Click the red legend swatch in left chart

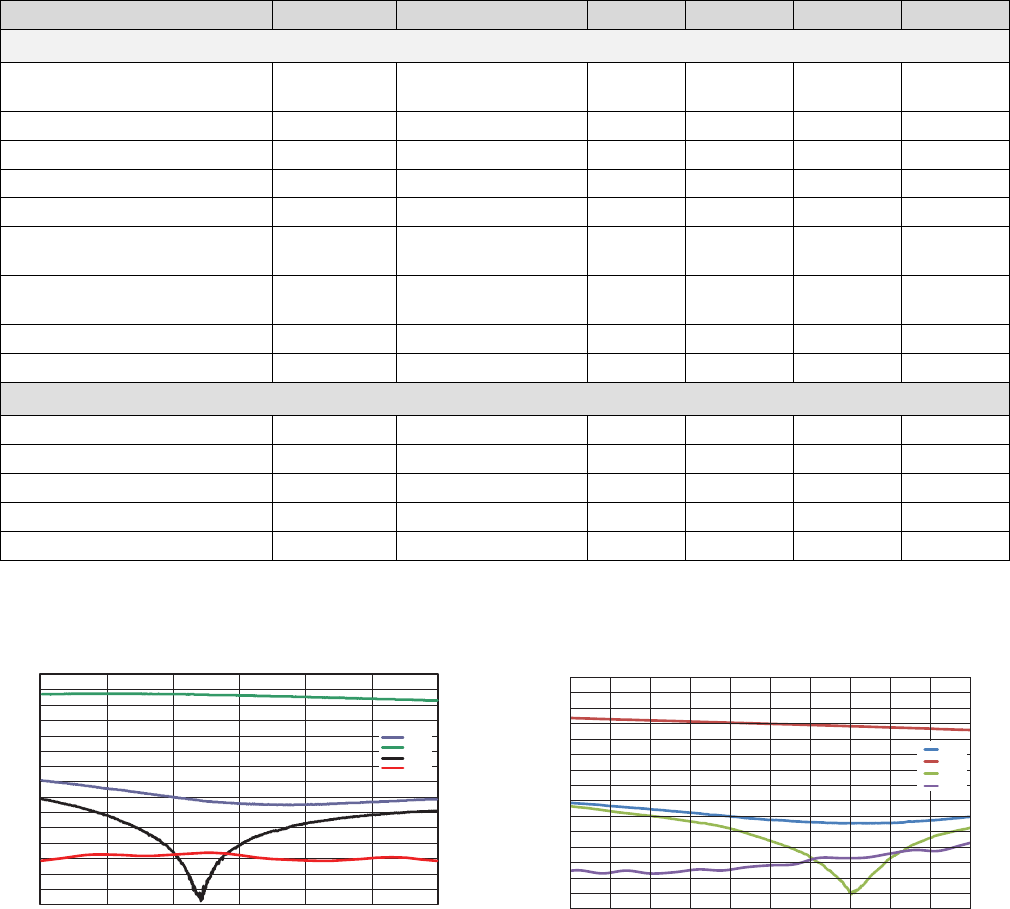pyautogui.click(x=393, y=768)
